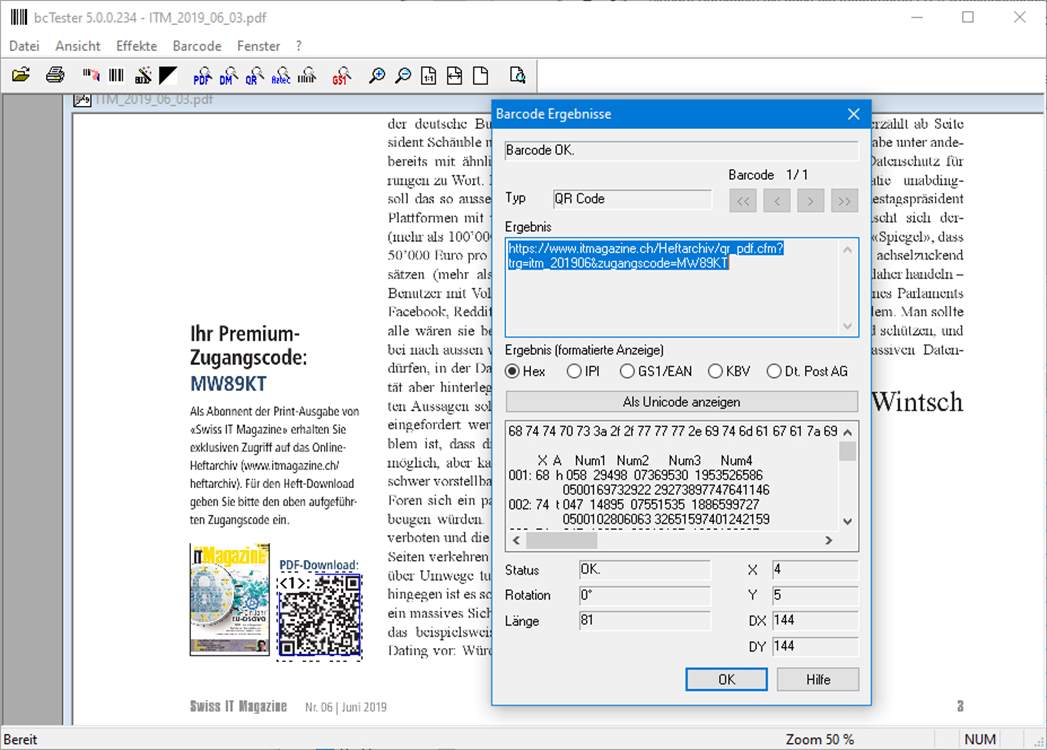Click the DY field showing 144
Image resolution: width=1047 pixels, height=750 pixels.
click(815, 646)
